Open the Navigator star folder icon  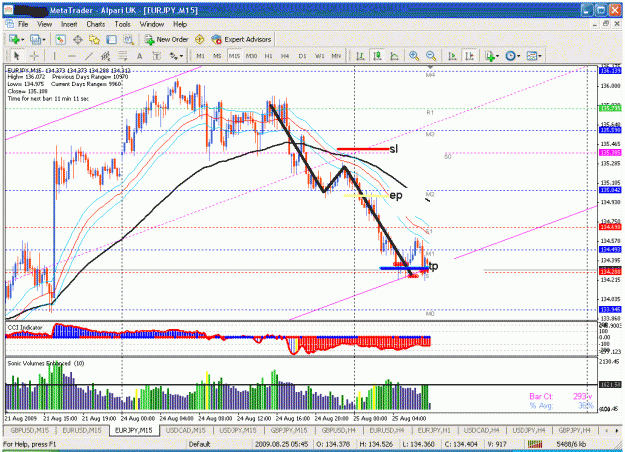point(94,39)
